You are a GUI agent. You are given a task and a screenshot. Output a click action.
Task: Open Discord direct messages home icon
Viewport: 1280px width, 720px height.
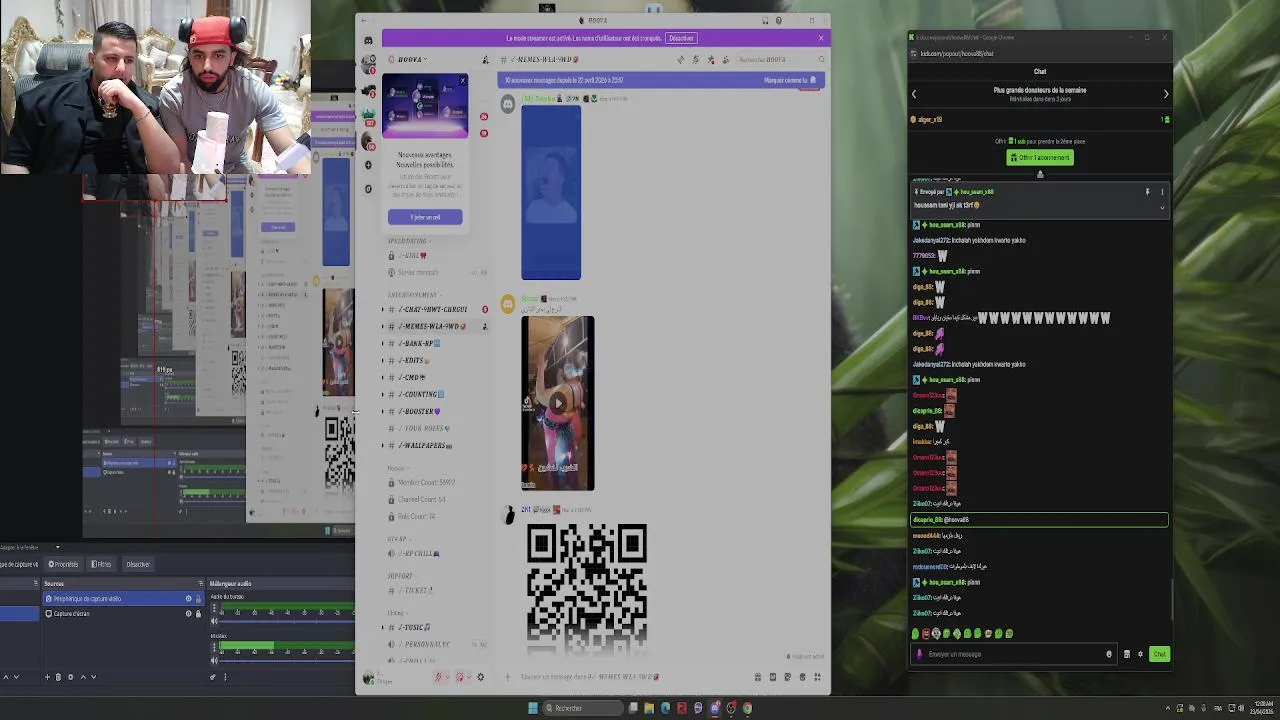pos(368,40)
